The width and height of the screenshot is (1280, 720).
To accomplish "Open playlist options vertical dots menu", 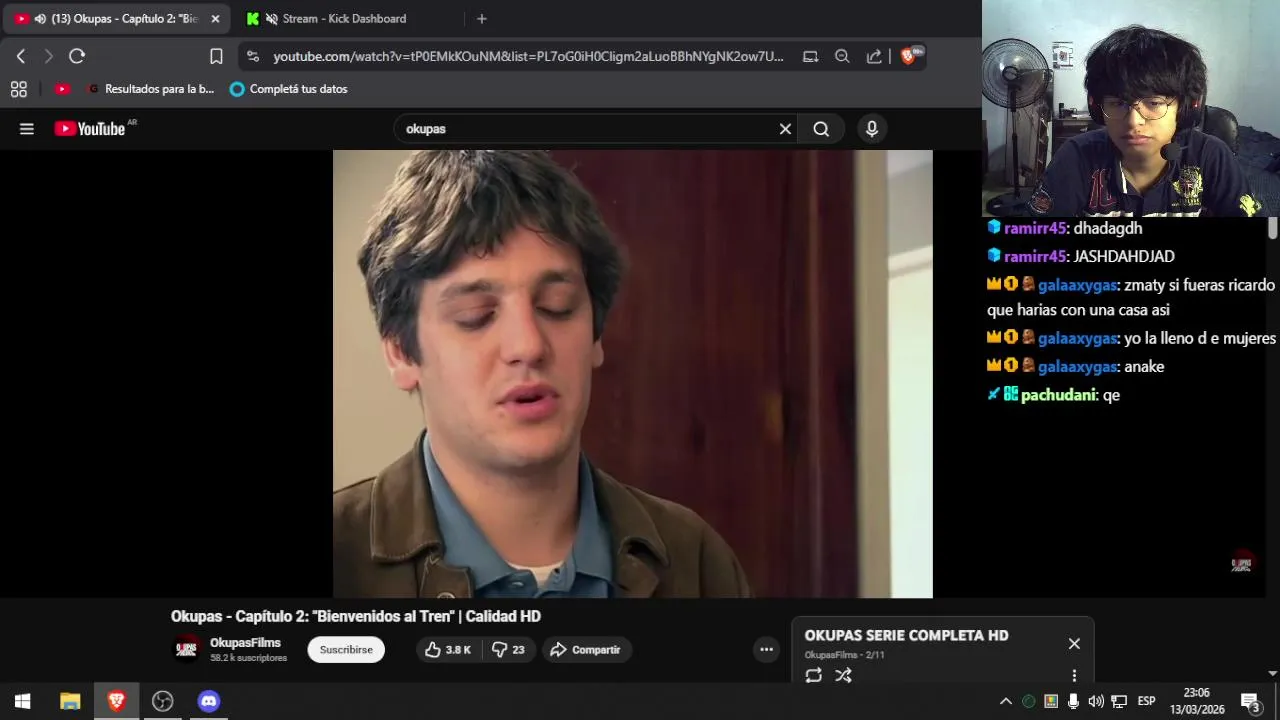I will 1074,675.
